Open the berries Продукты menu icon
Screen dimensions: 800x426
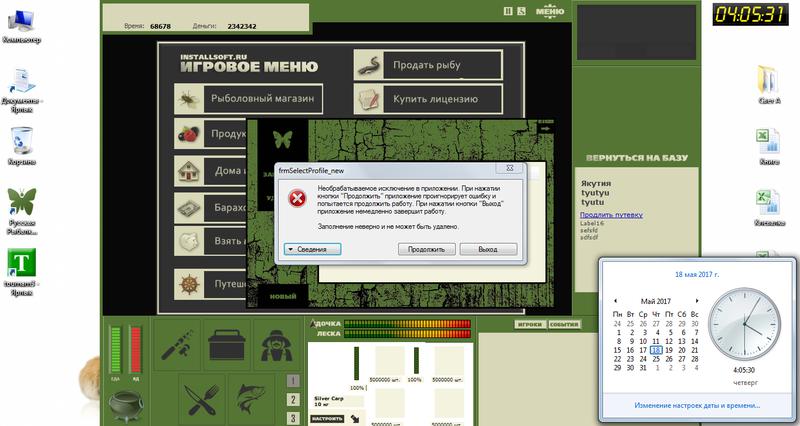pyautogui.click(x=189, y=134)
